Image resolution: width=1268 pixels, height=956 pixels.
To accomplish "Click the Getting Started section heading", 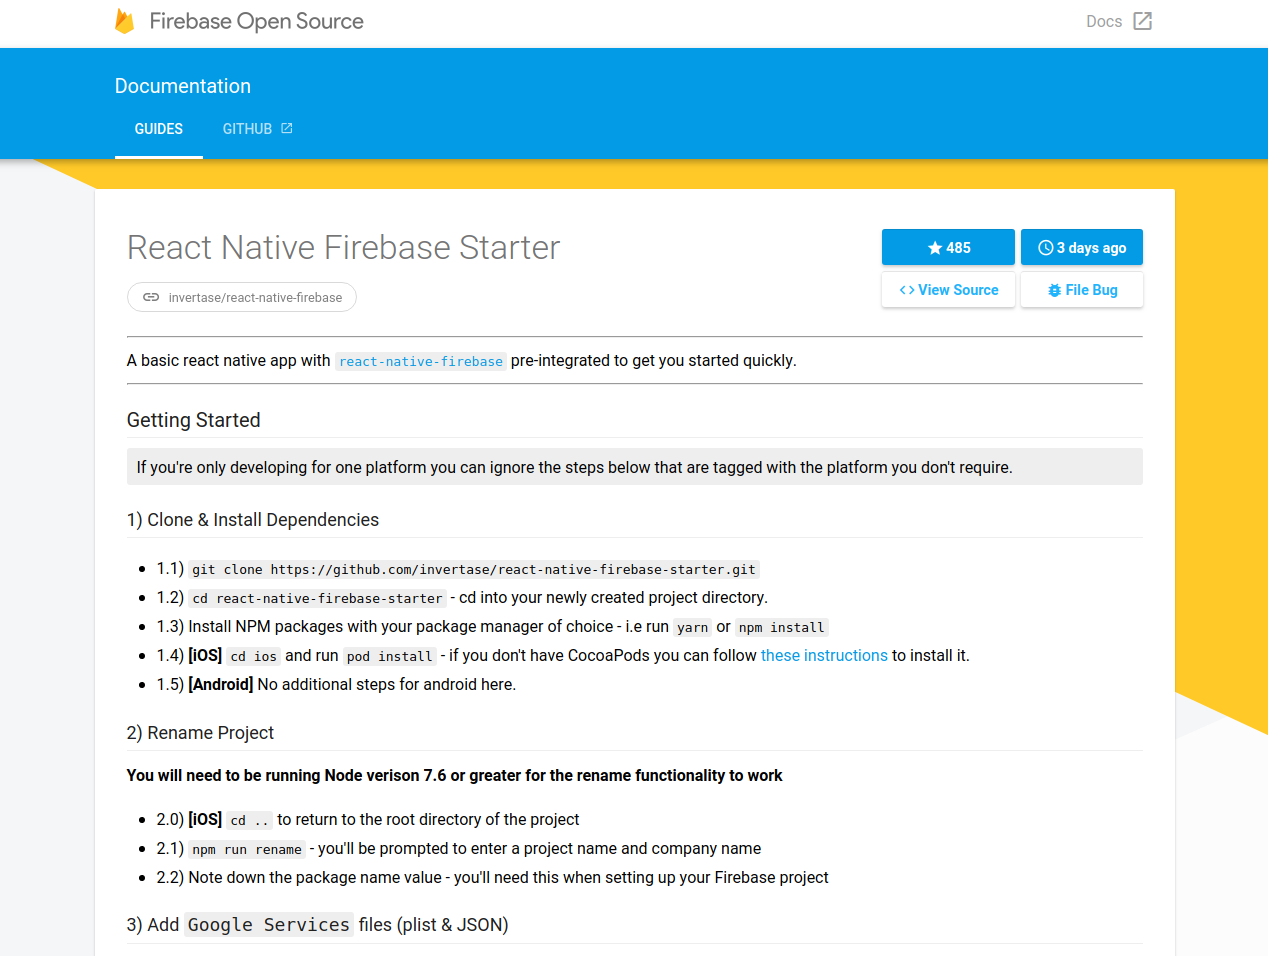I will [x=193, y=420].
